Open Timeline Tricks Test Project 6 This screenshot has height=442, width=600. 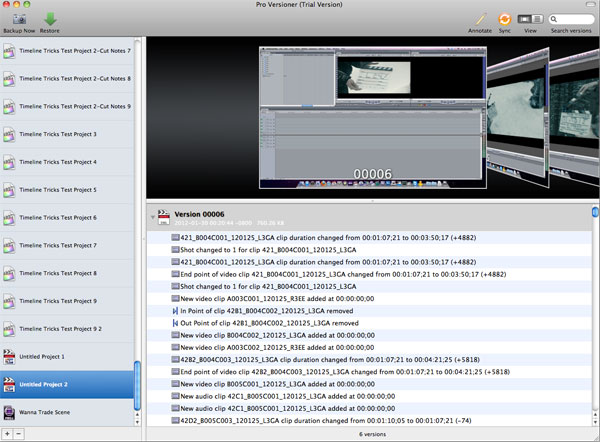[x=67, y=218]
